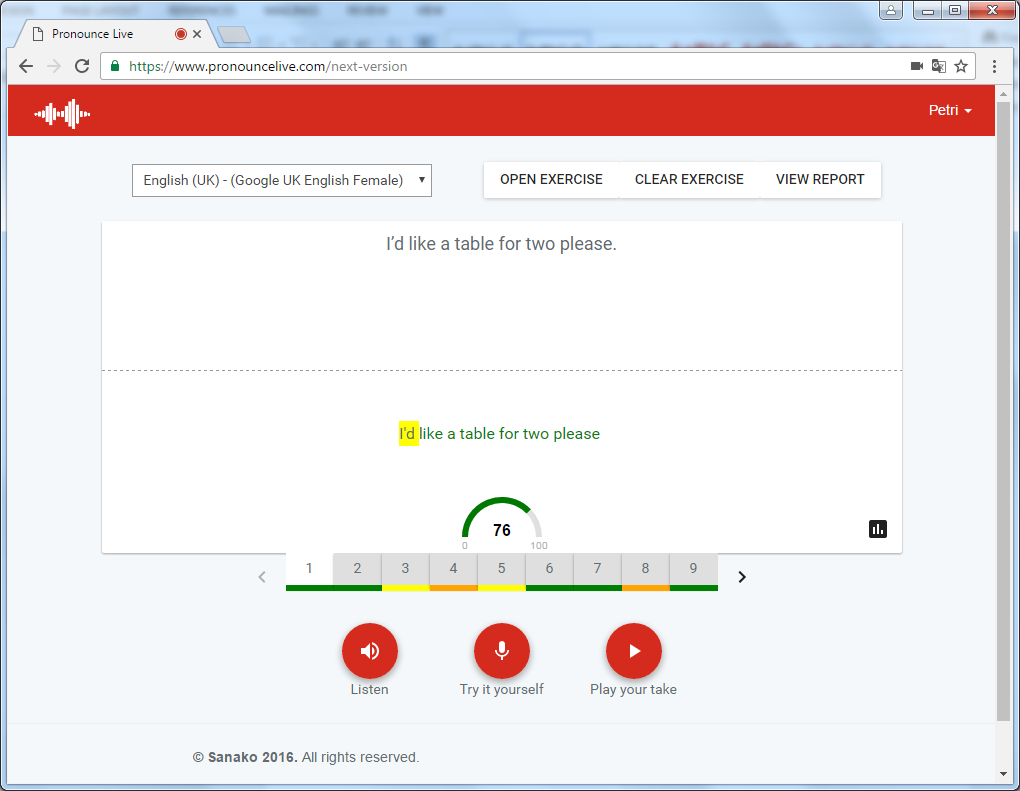Switch to sentence tab 4
1020x791 pixels.
click(x=453, y=569)
